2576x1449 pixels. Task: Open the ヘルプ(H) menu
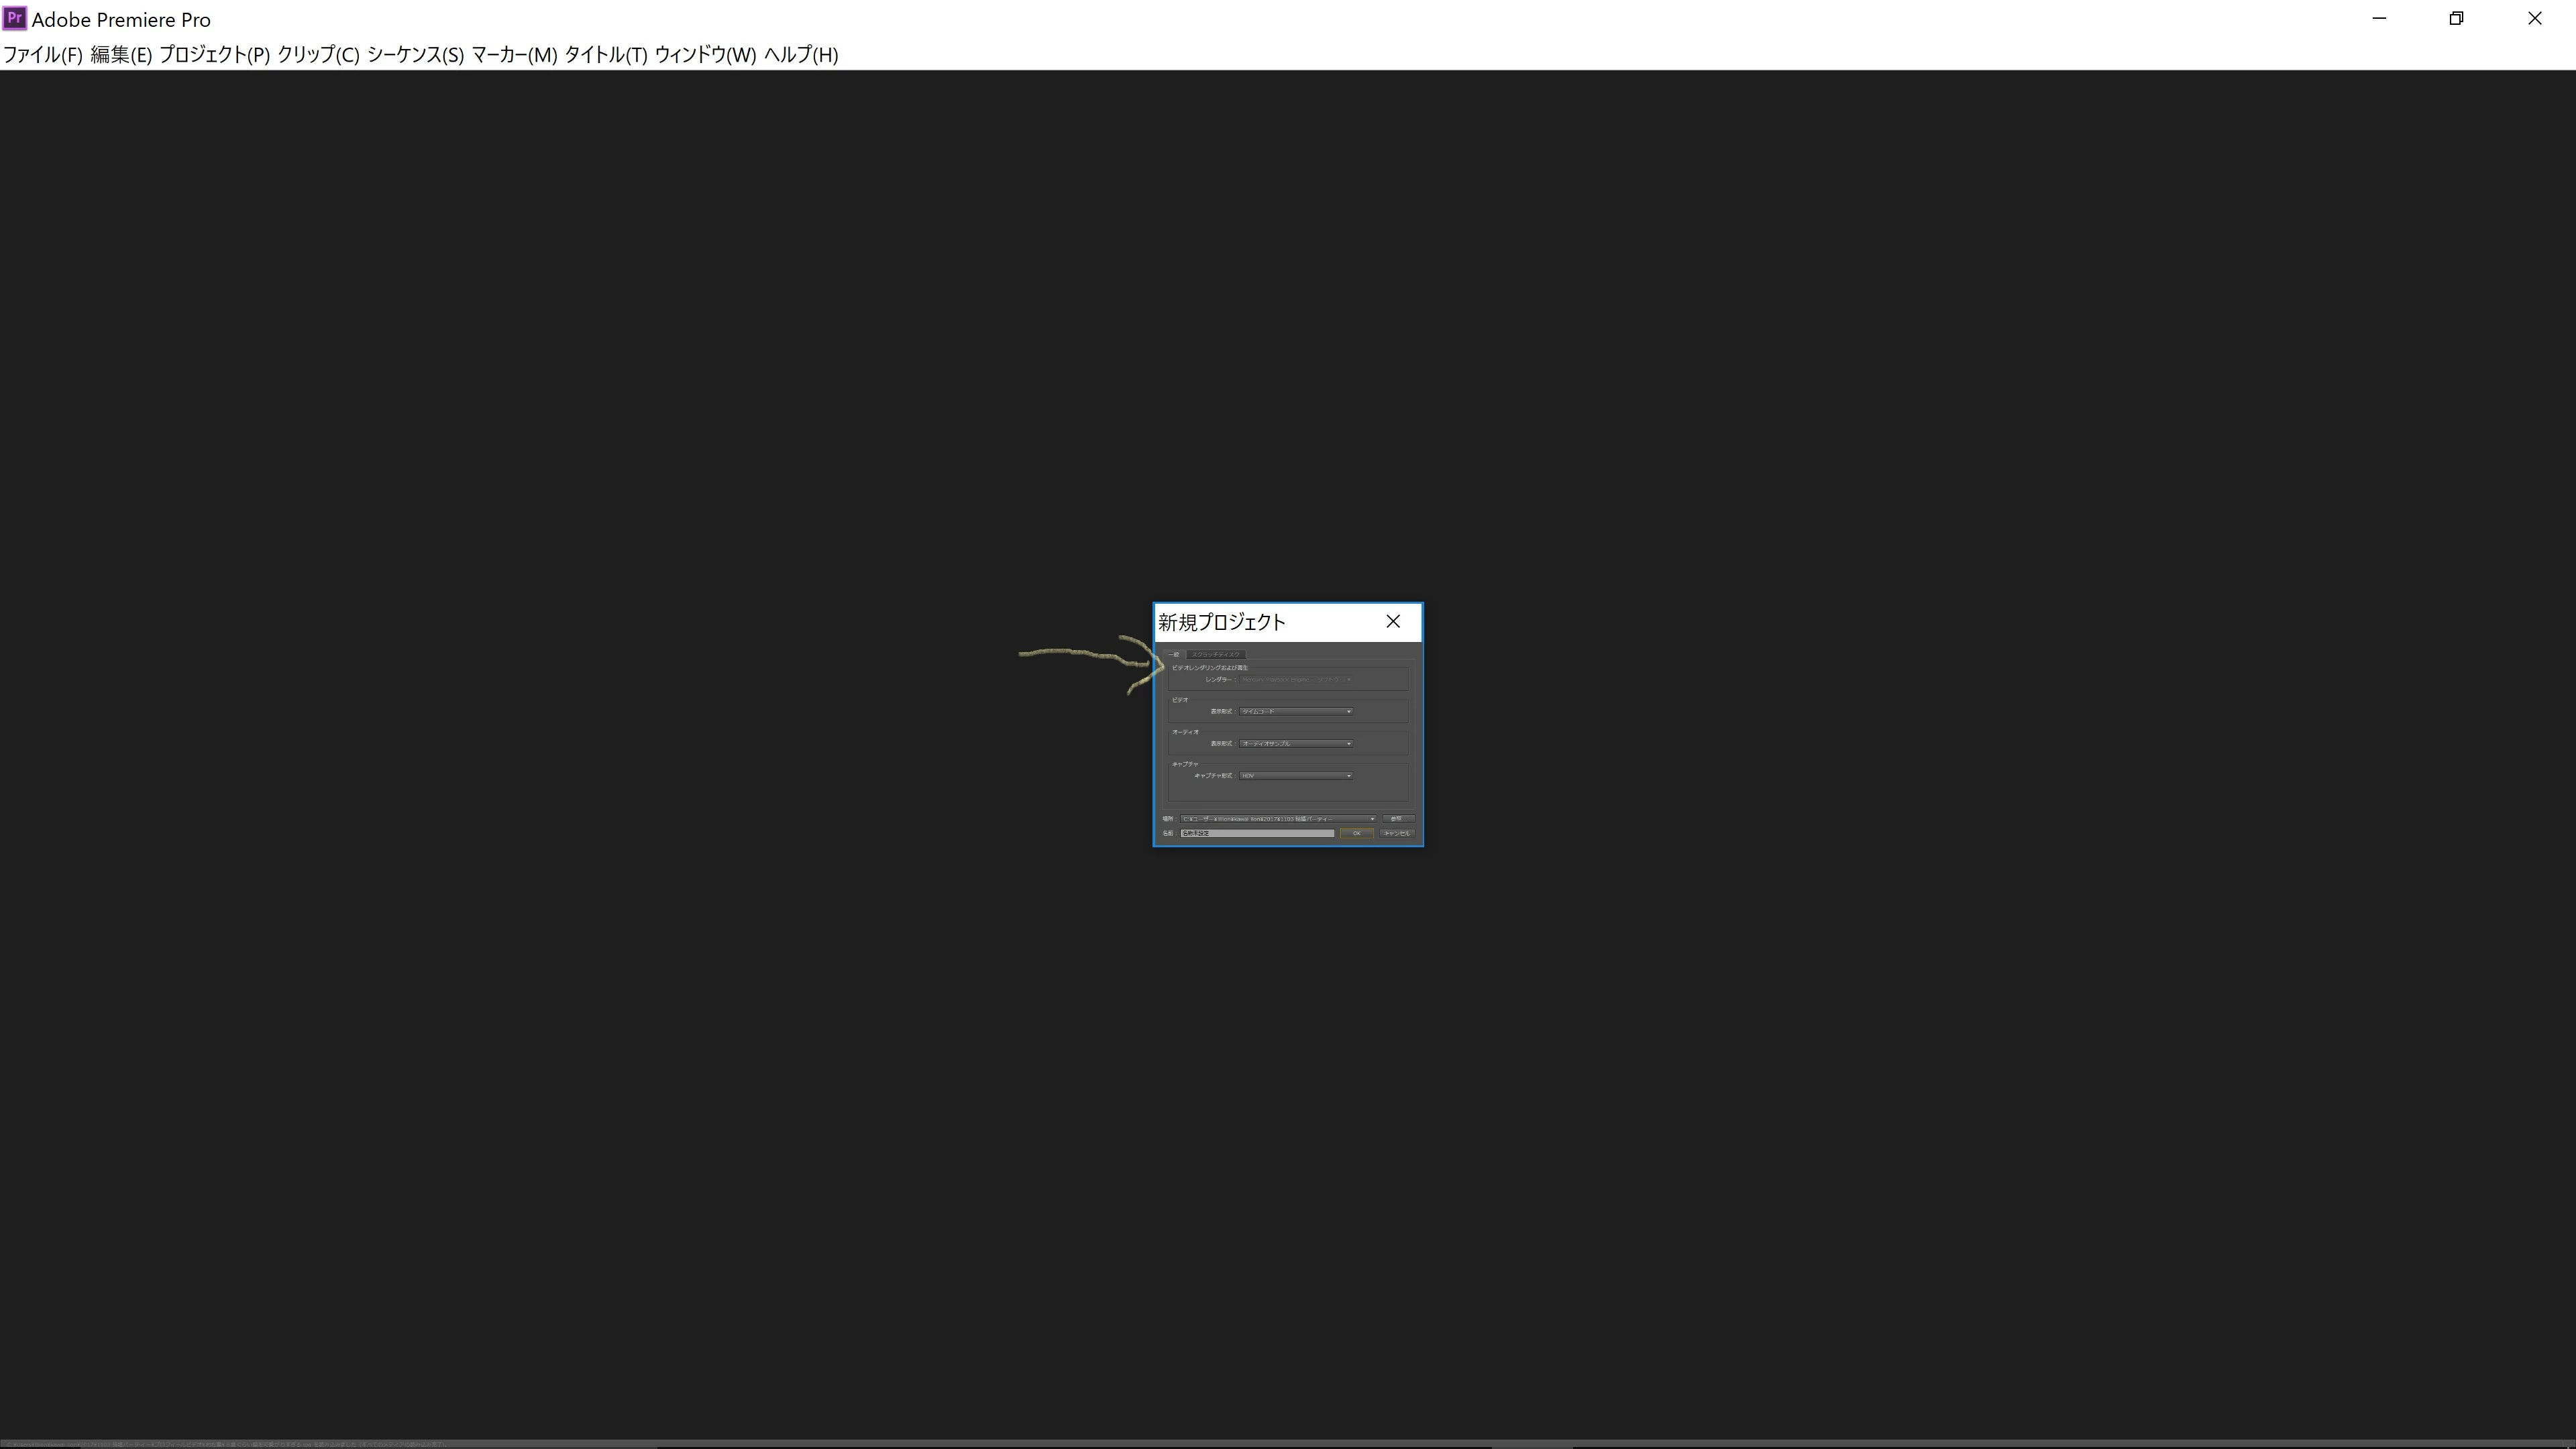[800, 55]
